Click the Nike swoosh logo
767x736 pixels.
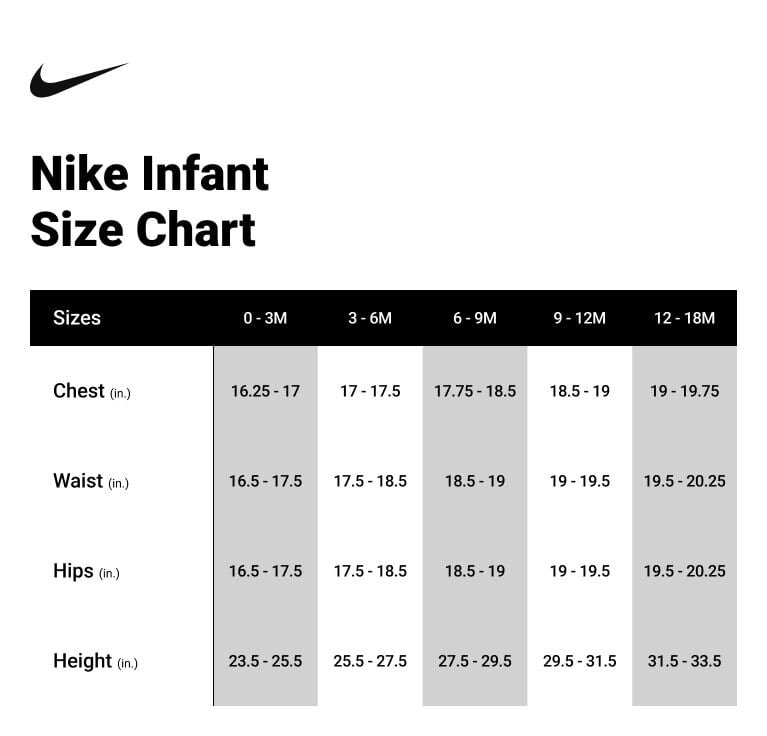point(78,80)
